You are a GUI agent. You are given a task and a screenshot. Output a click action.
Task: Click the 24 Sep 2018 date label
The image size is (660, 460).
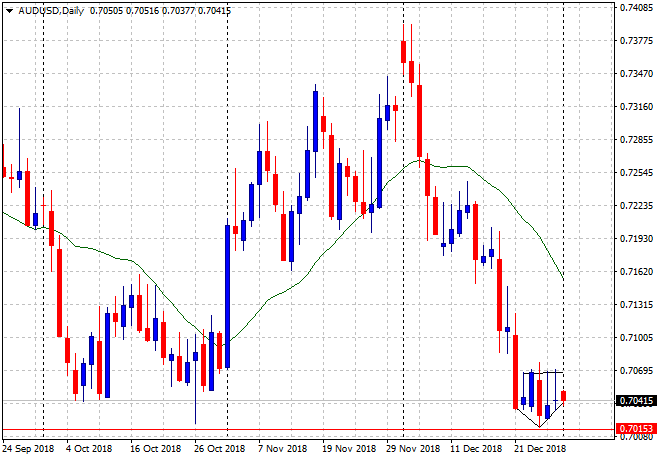[x=28, y=449]
